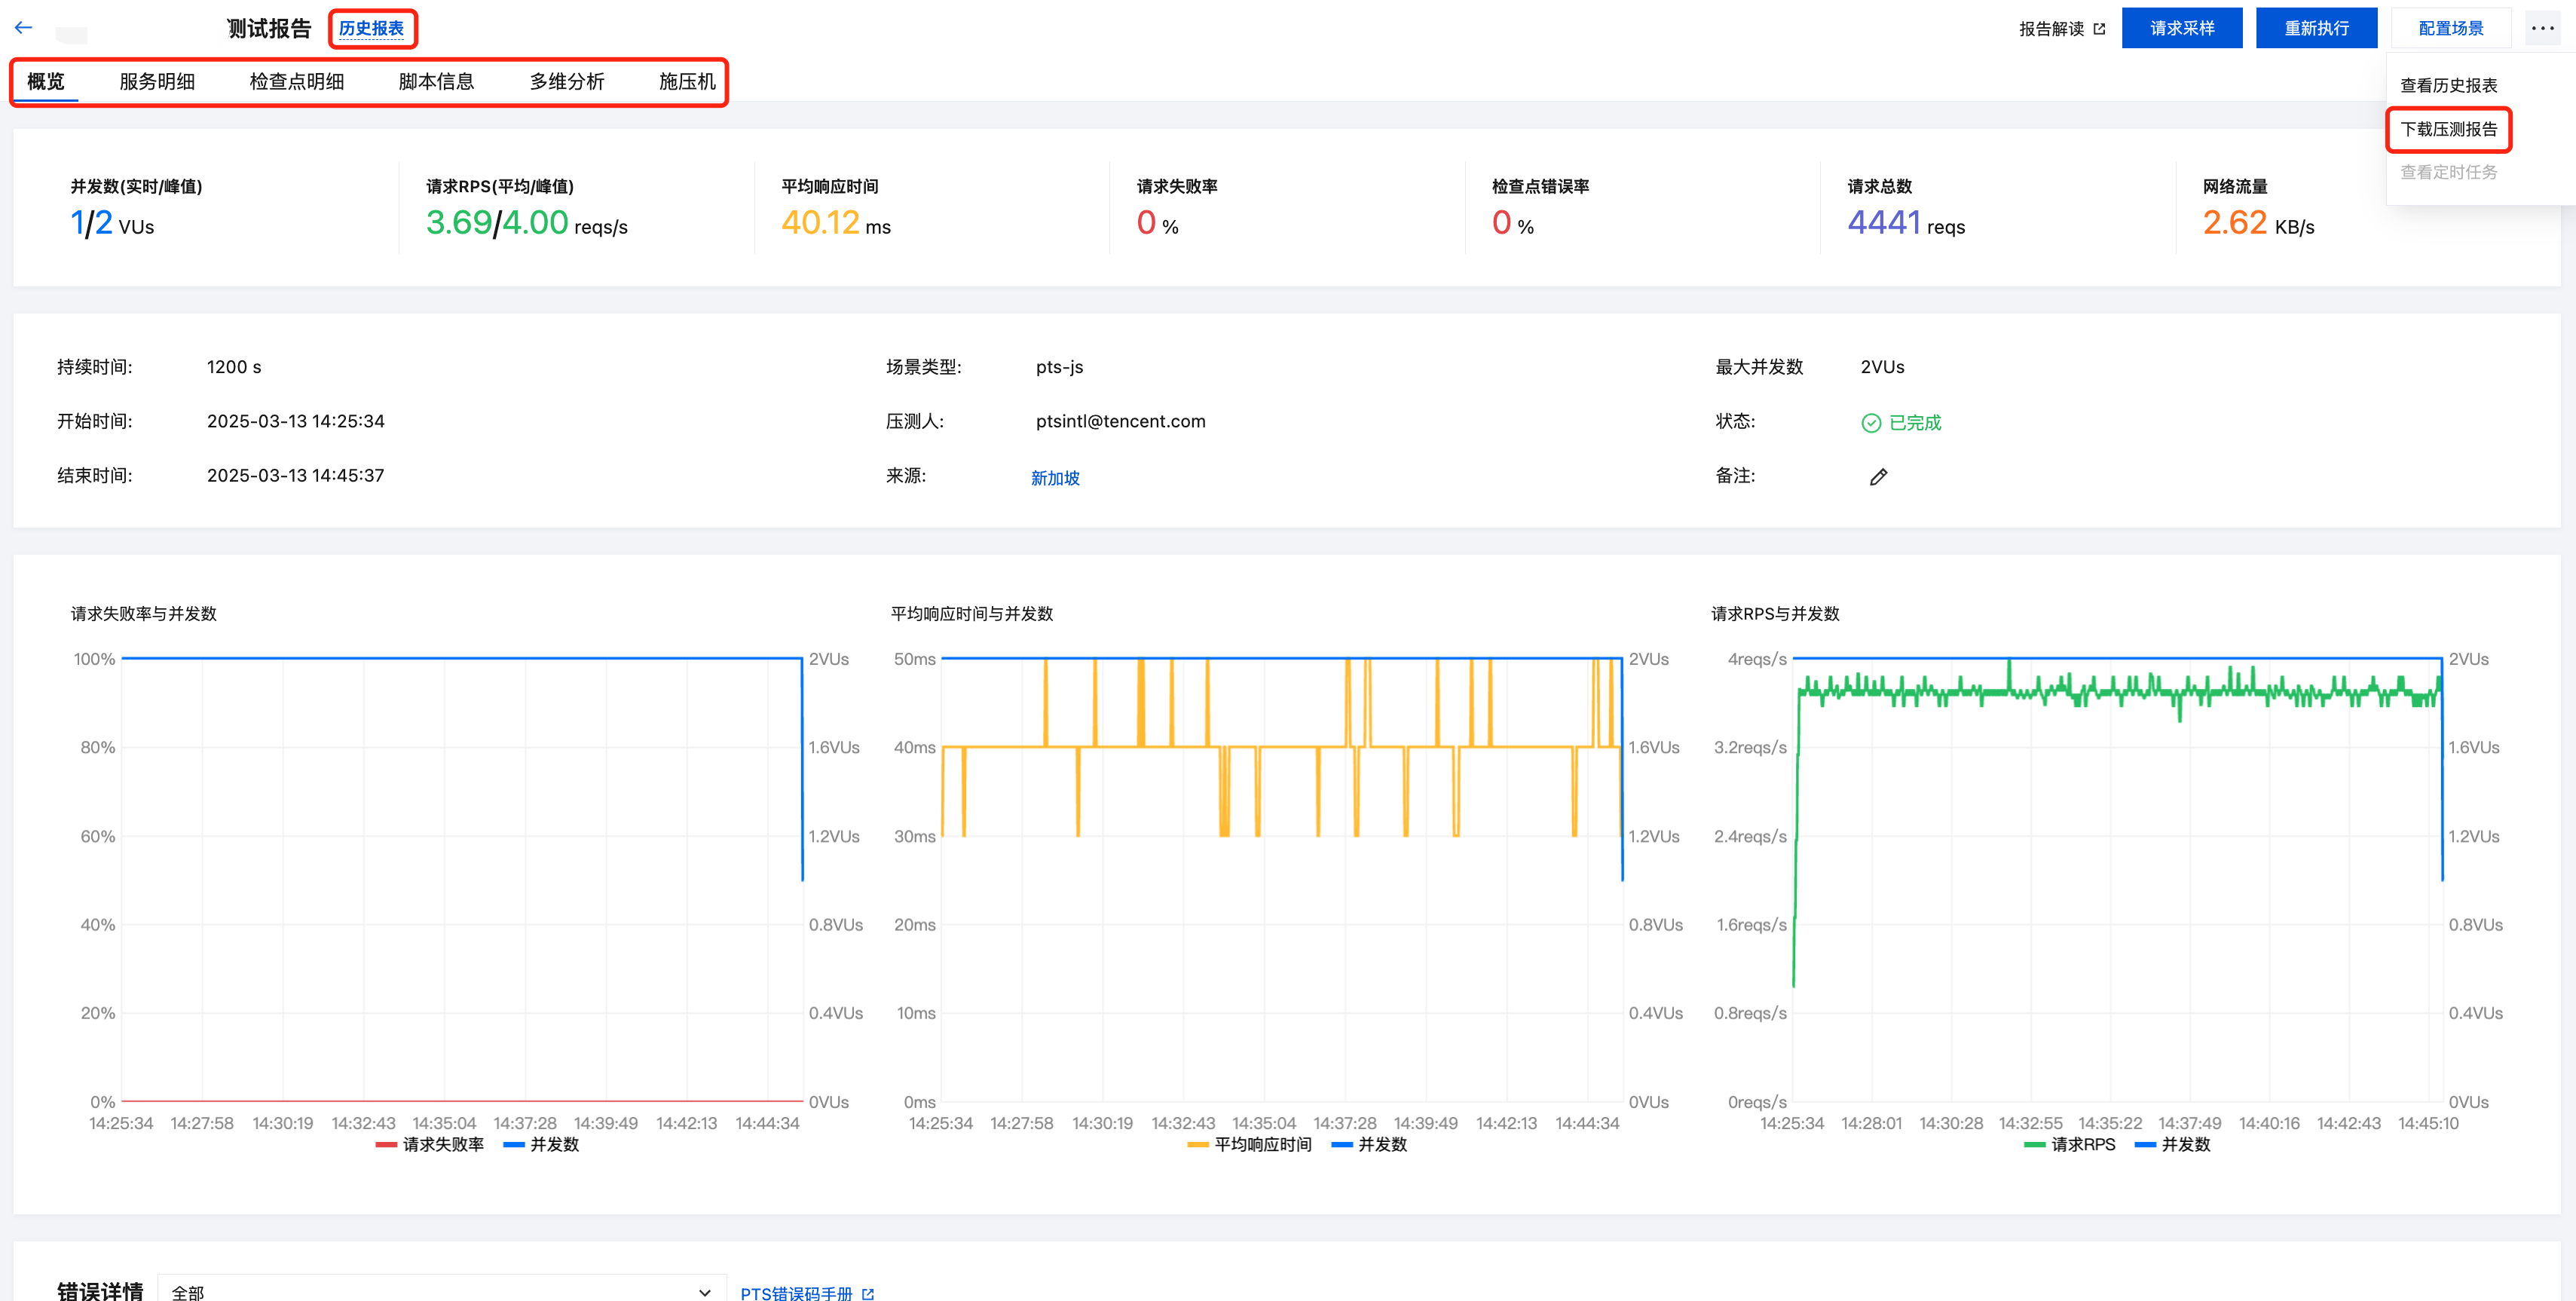Click the back arrow icon
The width and height of the screenshot is (2576, 1301).
[x=24, y=28]
